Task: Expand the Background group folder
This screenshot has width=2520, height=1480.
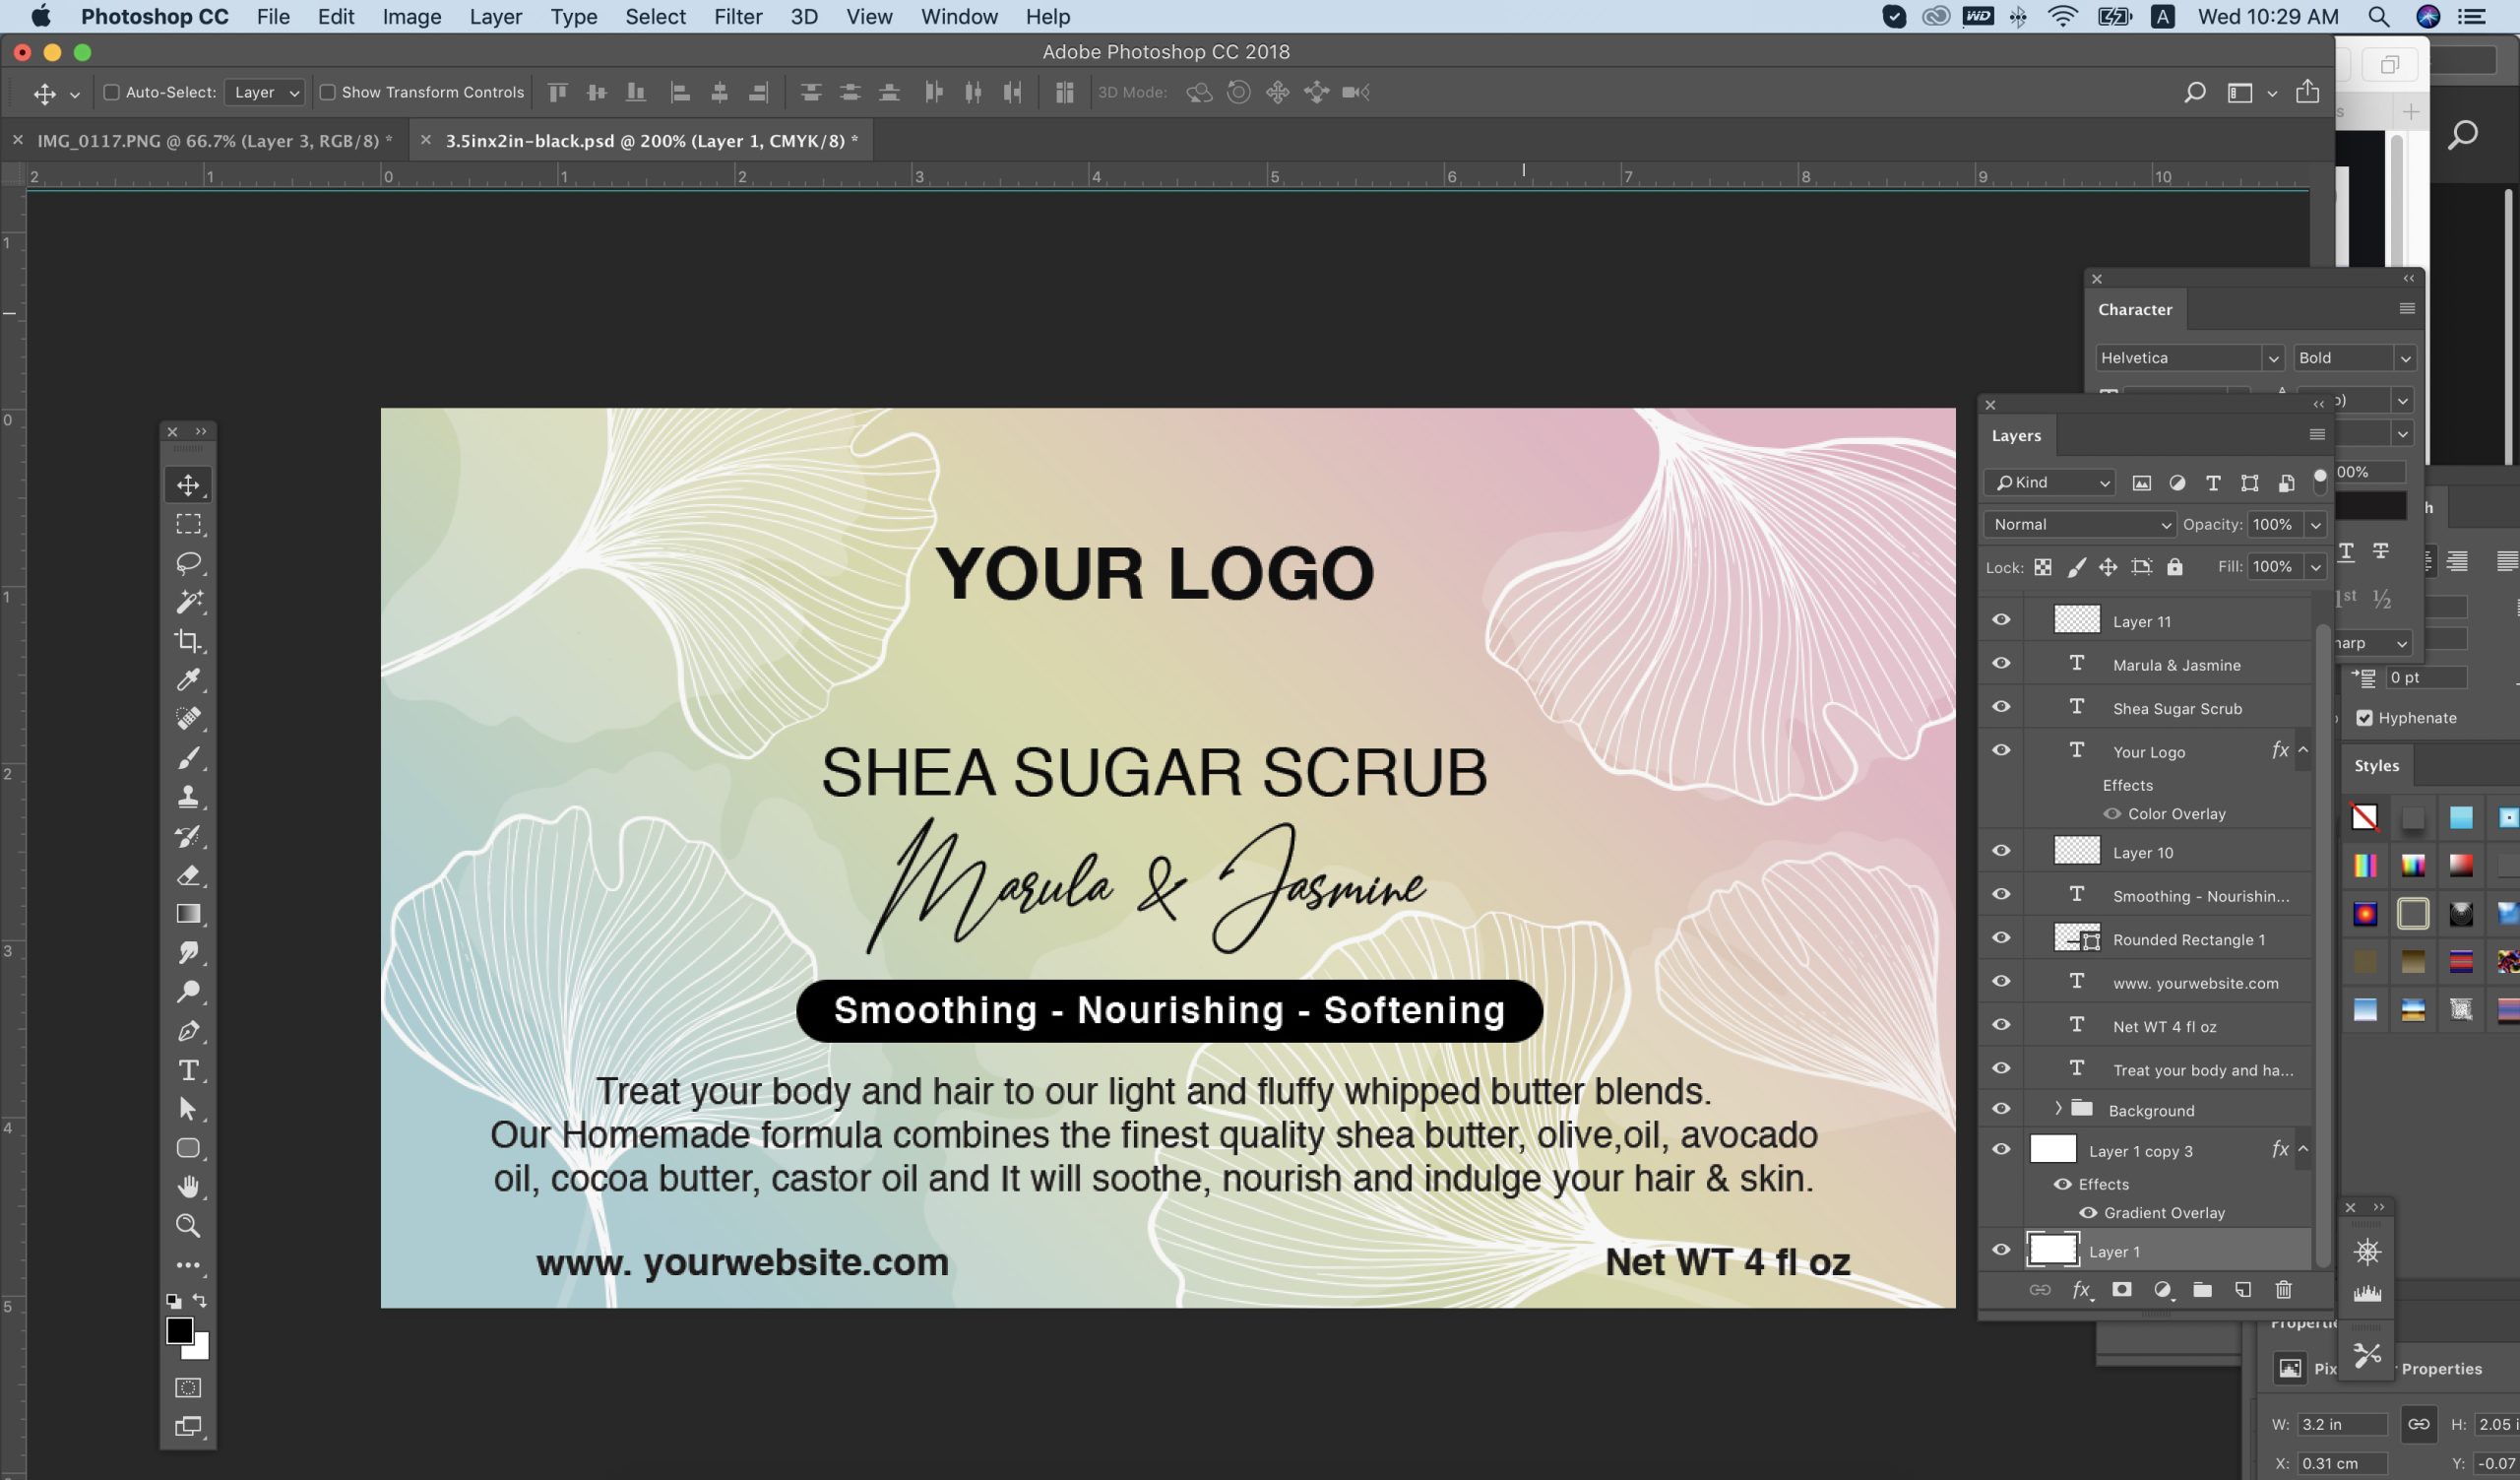Action: [2058, 1108]
